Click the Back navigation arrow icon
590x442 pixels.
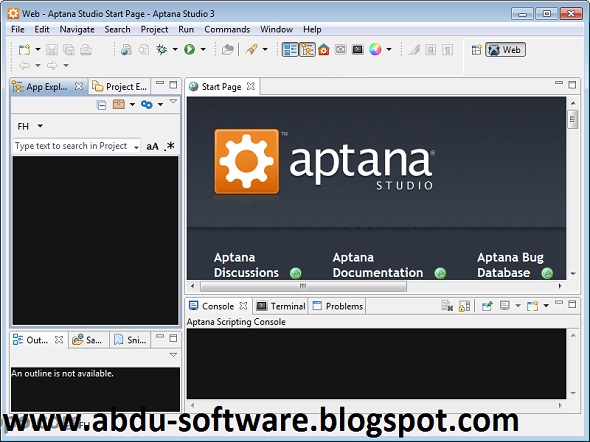click(x=24, y=65)
